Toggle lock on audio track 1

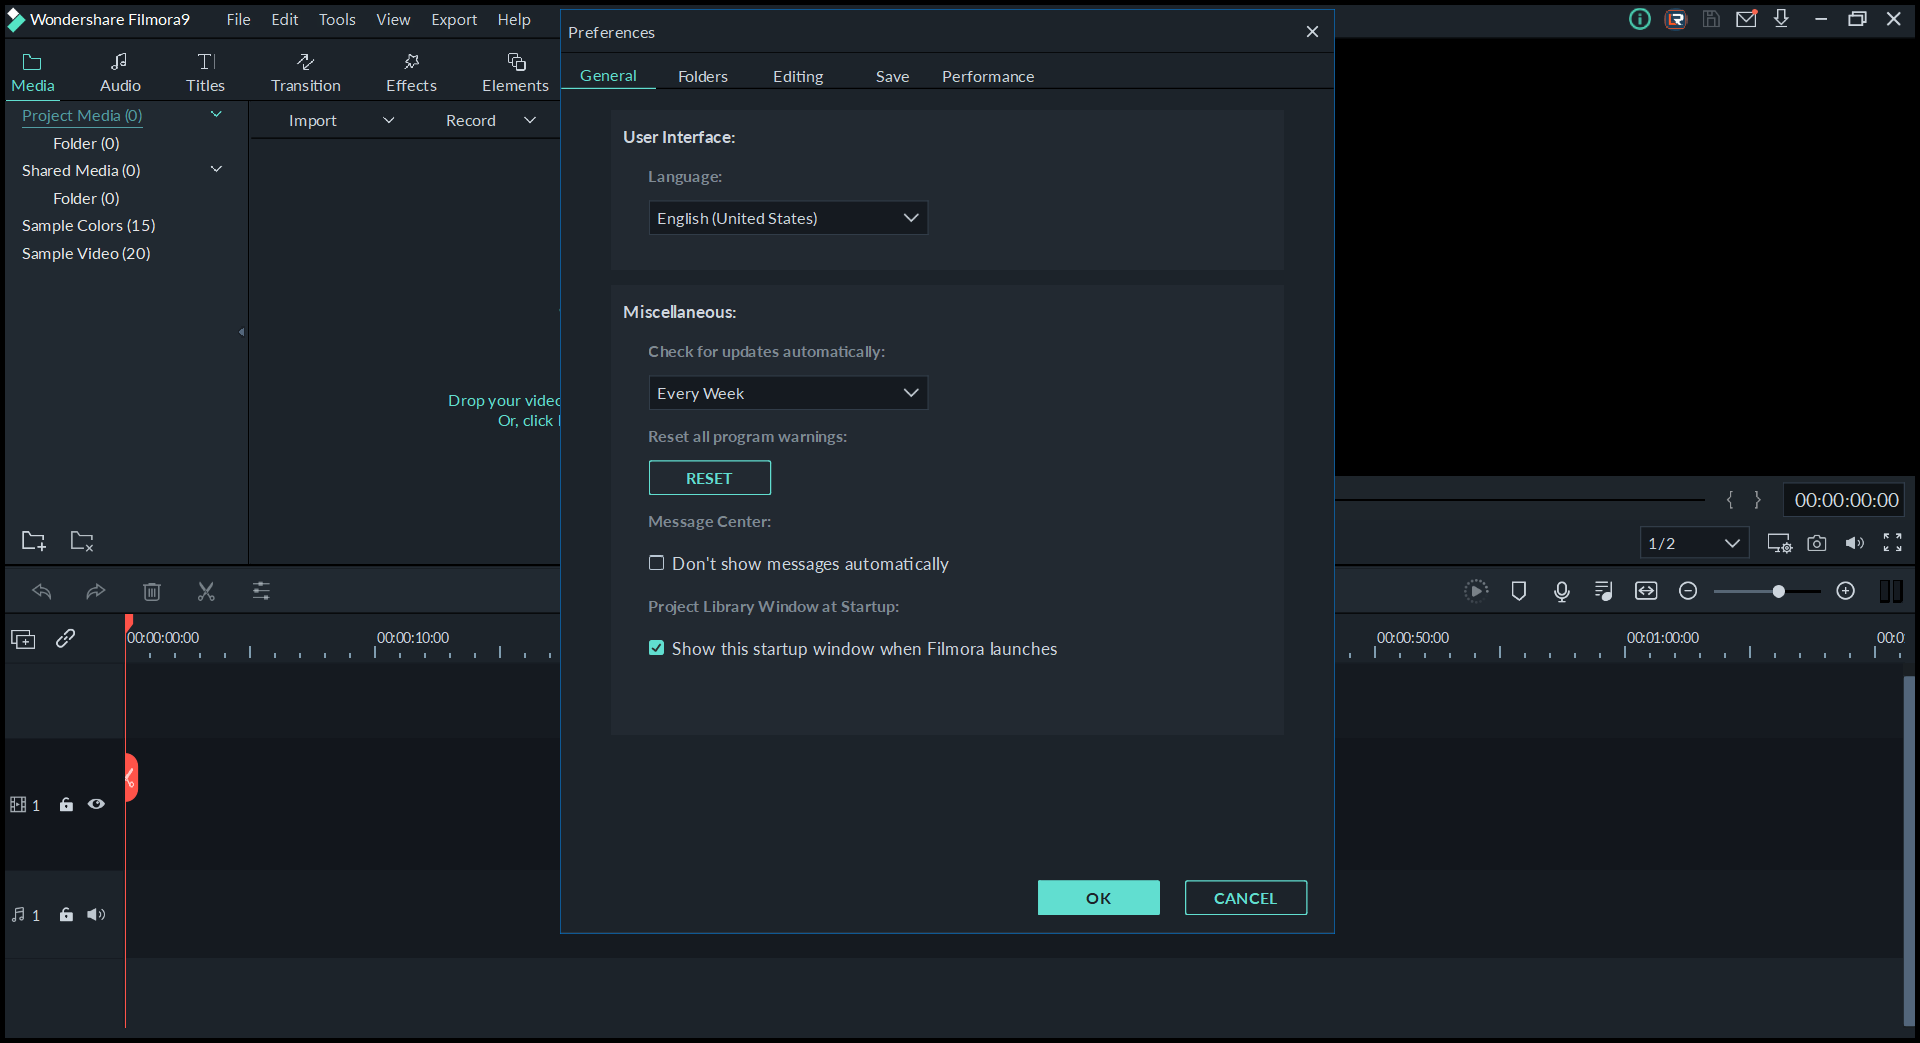[66, 914]
